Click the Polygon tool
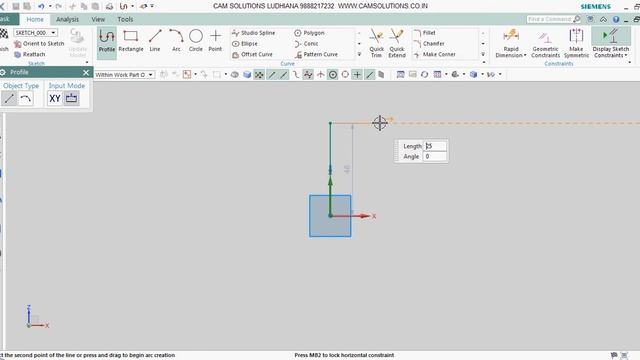Screen dimensions: 640x360 coord(309,33)
